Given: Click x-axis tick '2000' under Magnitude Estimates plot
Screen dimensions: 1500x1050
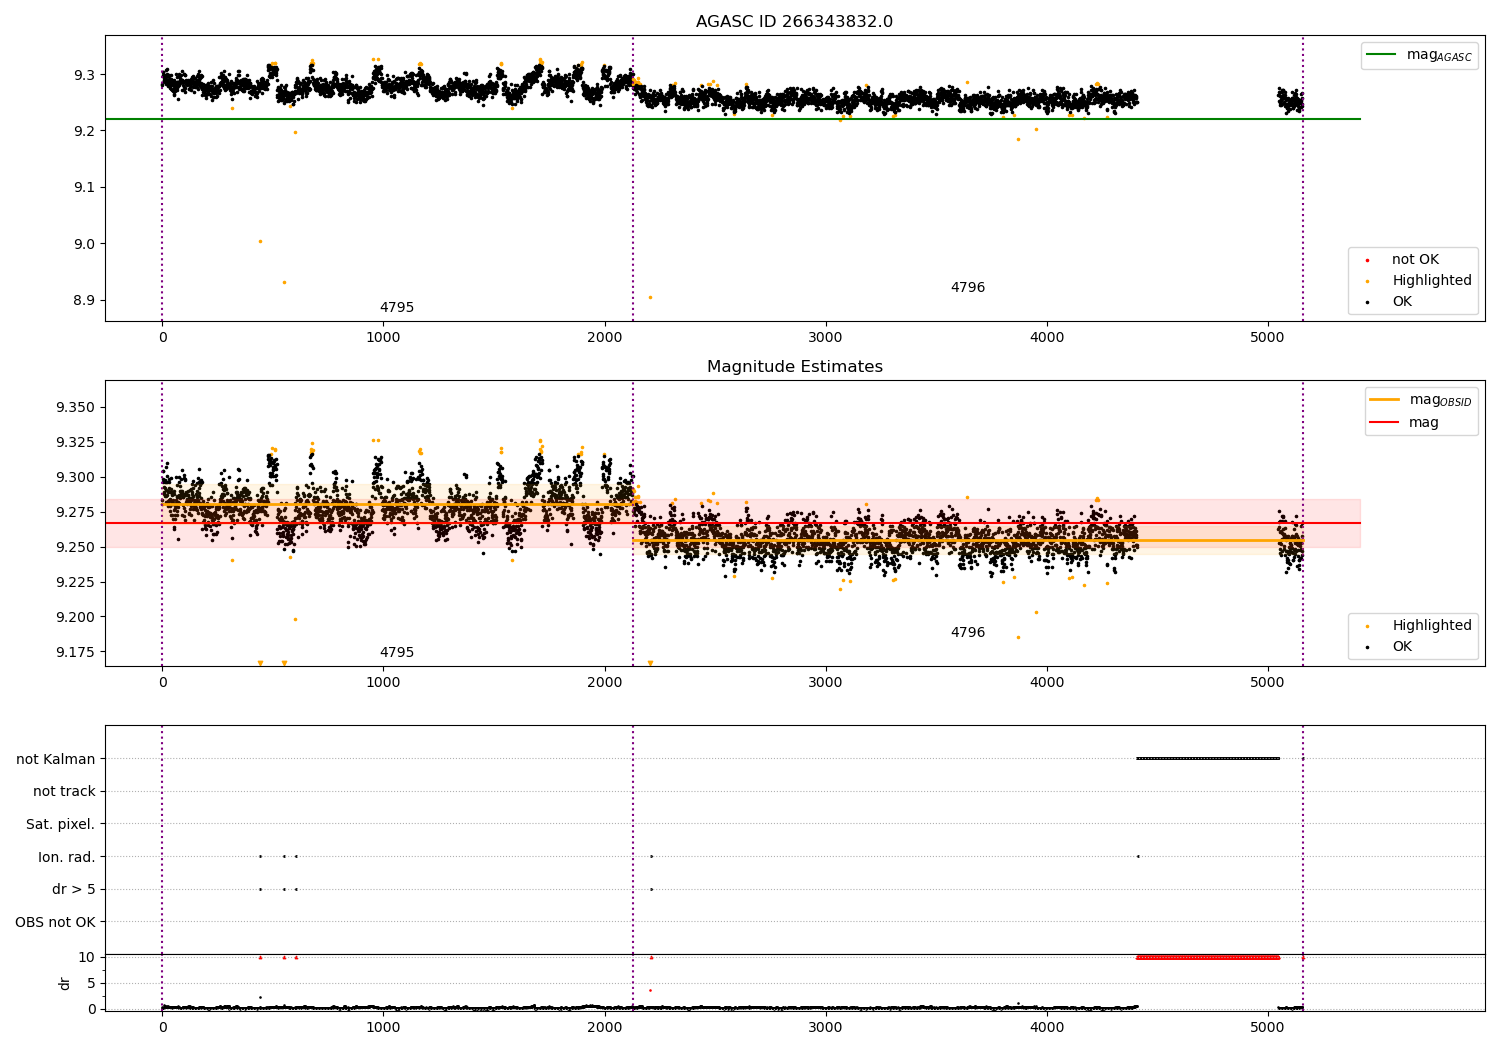Looking at the screenshot, I should click(604, 683).
